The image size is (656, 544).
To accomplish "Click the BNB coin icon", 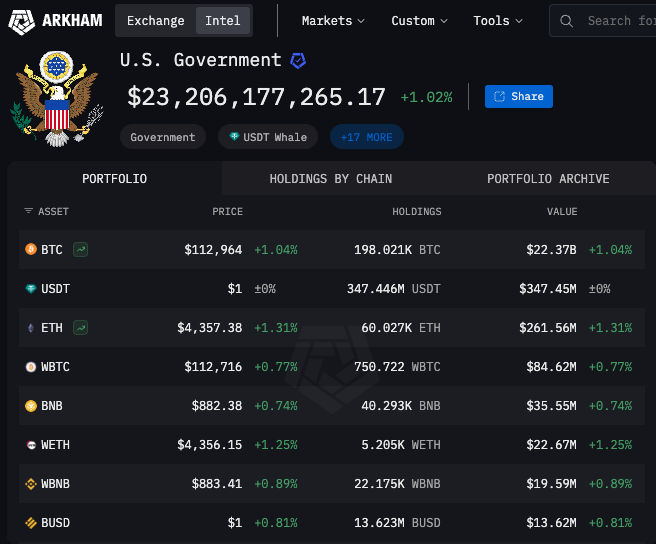I will point(31,405).
